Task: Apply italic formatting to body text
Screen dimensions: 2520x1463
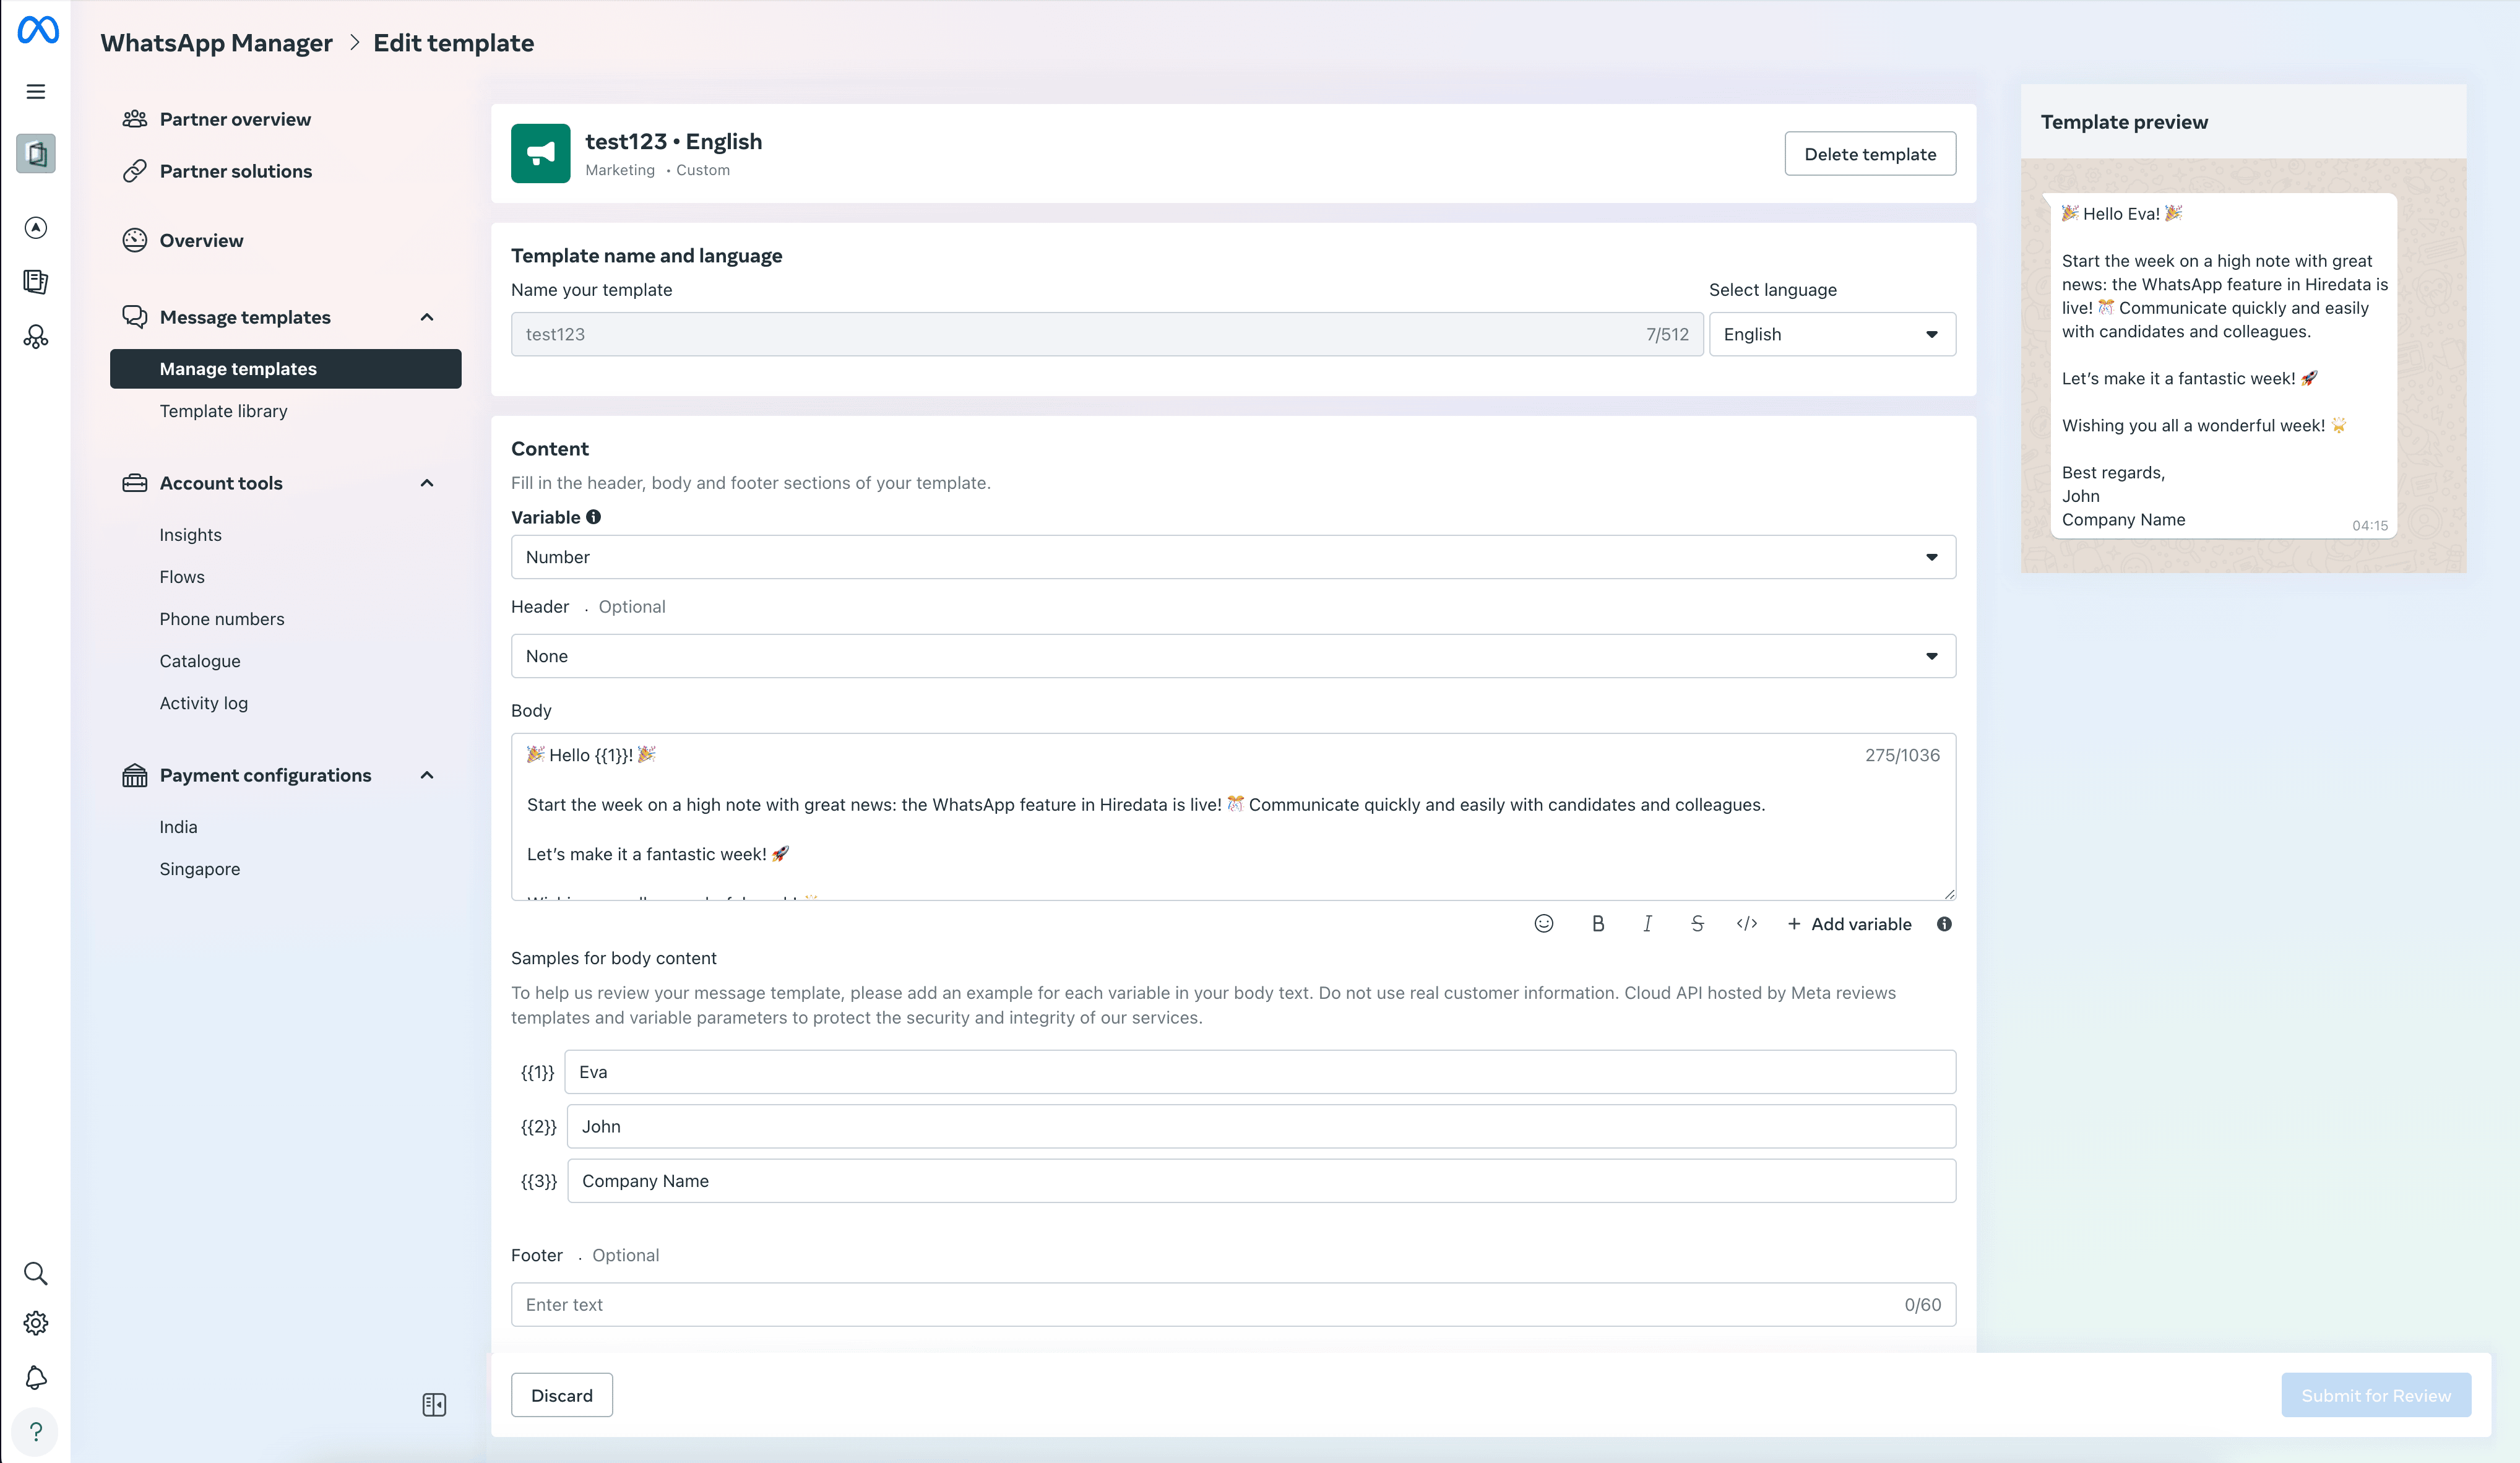Action: 1648,923
